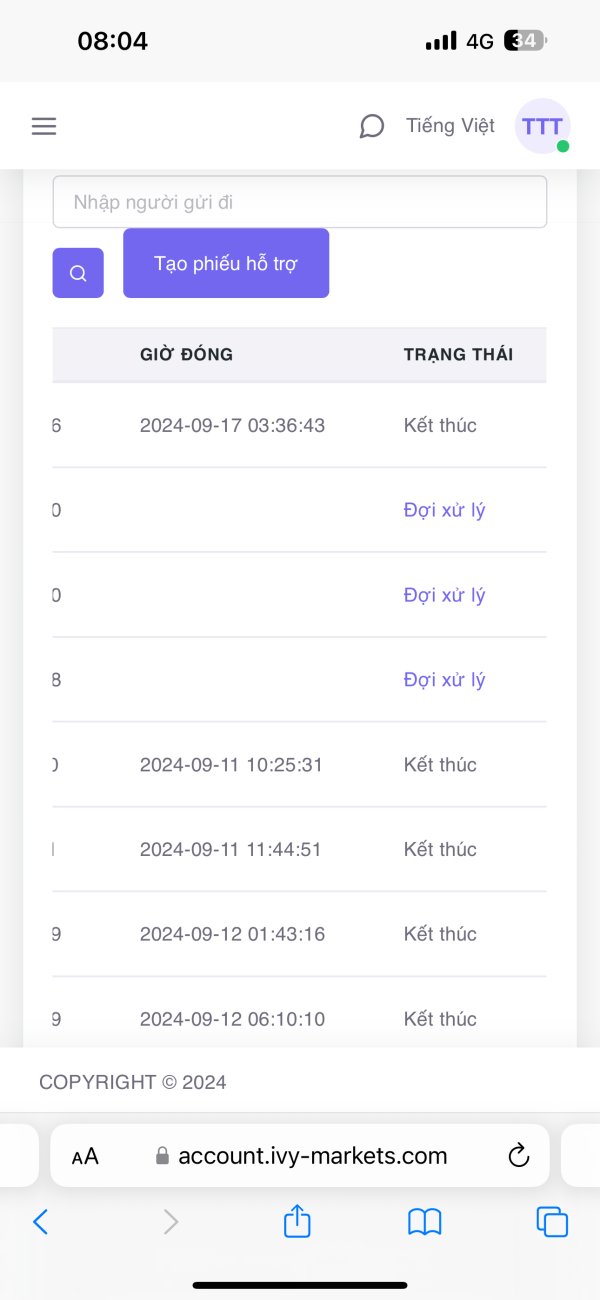
Task: Open the Tiếng Việt language selector
Action: point(450,126)
